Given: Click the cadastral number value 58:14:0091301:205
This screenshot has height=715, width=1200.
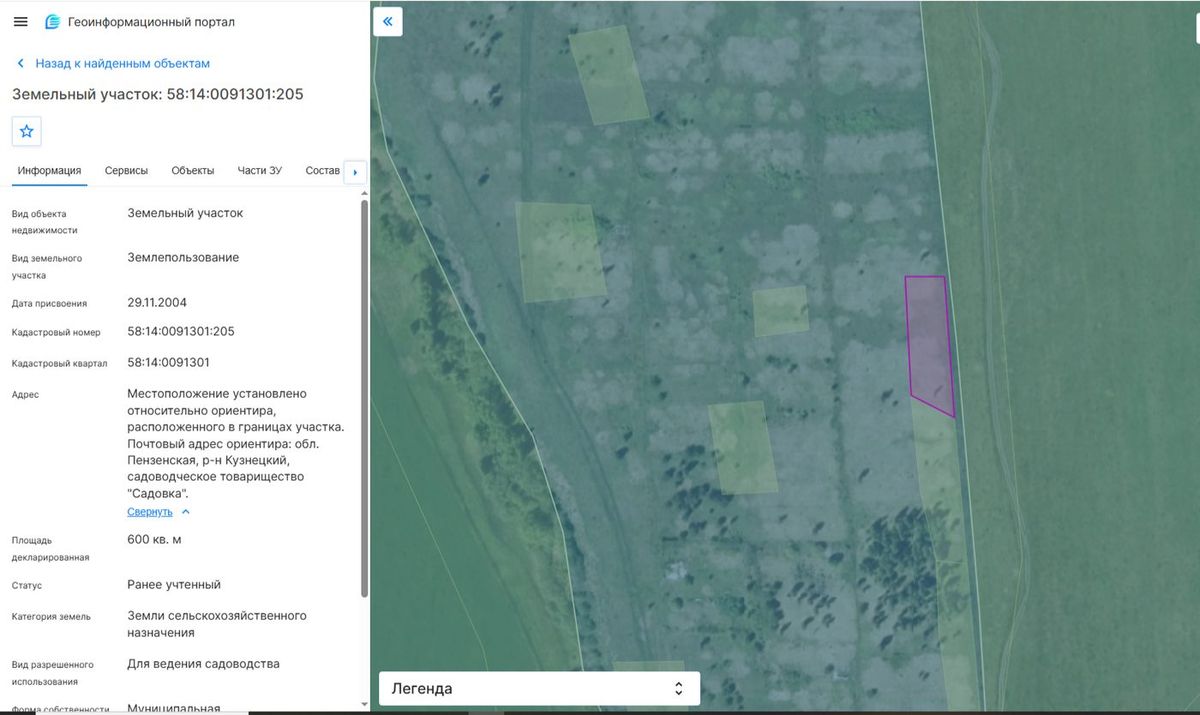Looking at the screenshot, I should point(181,331).
